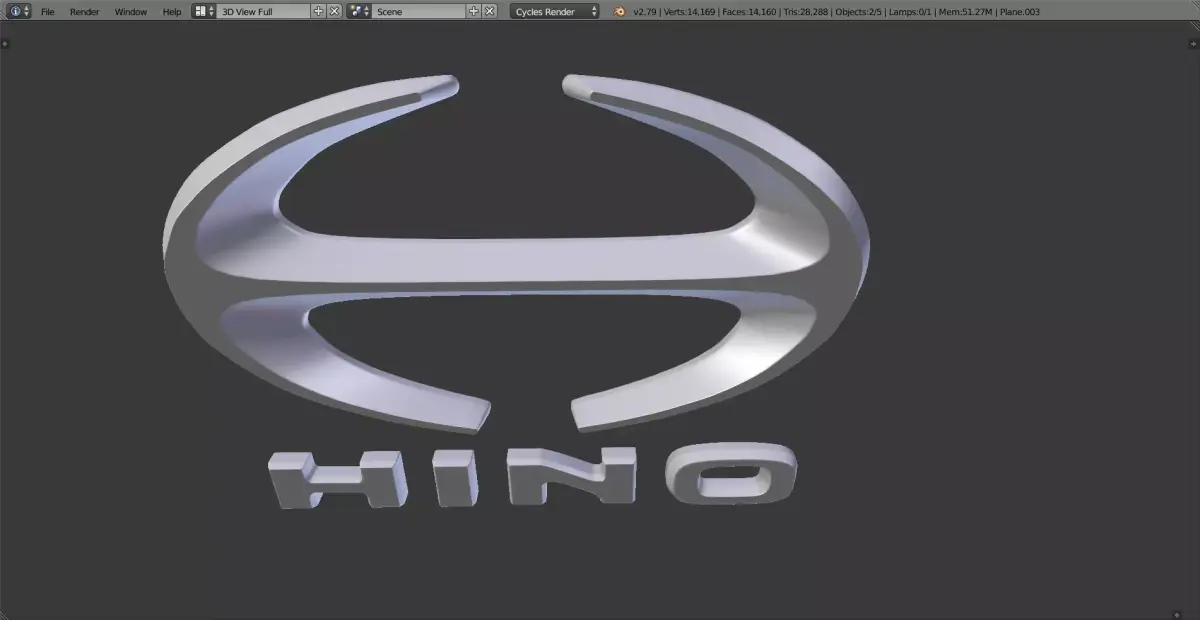The height and width of the screenshot is (620, 1200).
Task: Click the Scene name field
Action: (419, 11)
